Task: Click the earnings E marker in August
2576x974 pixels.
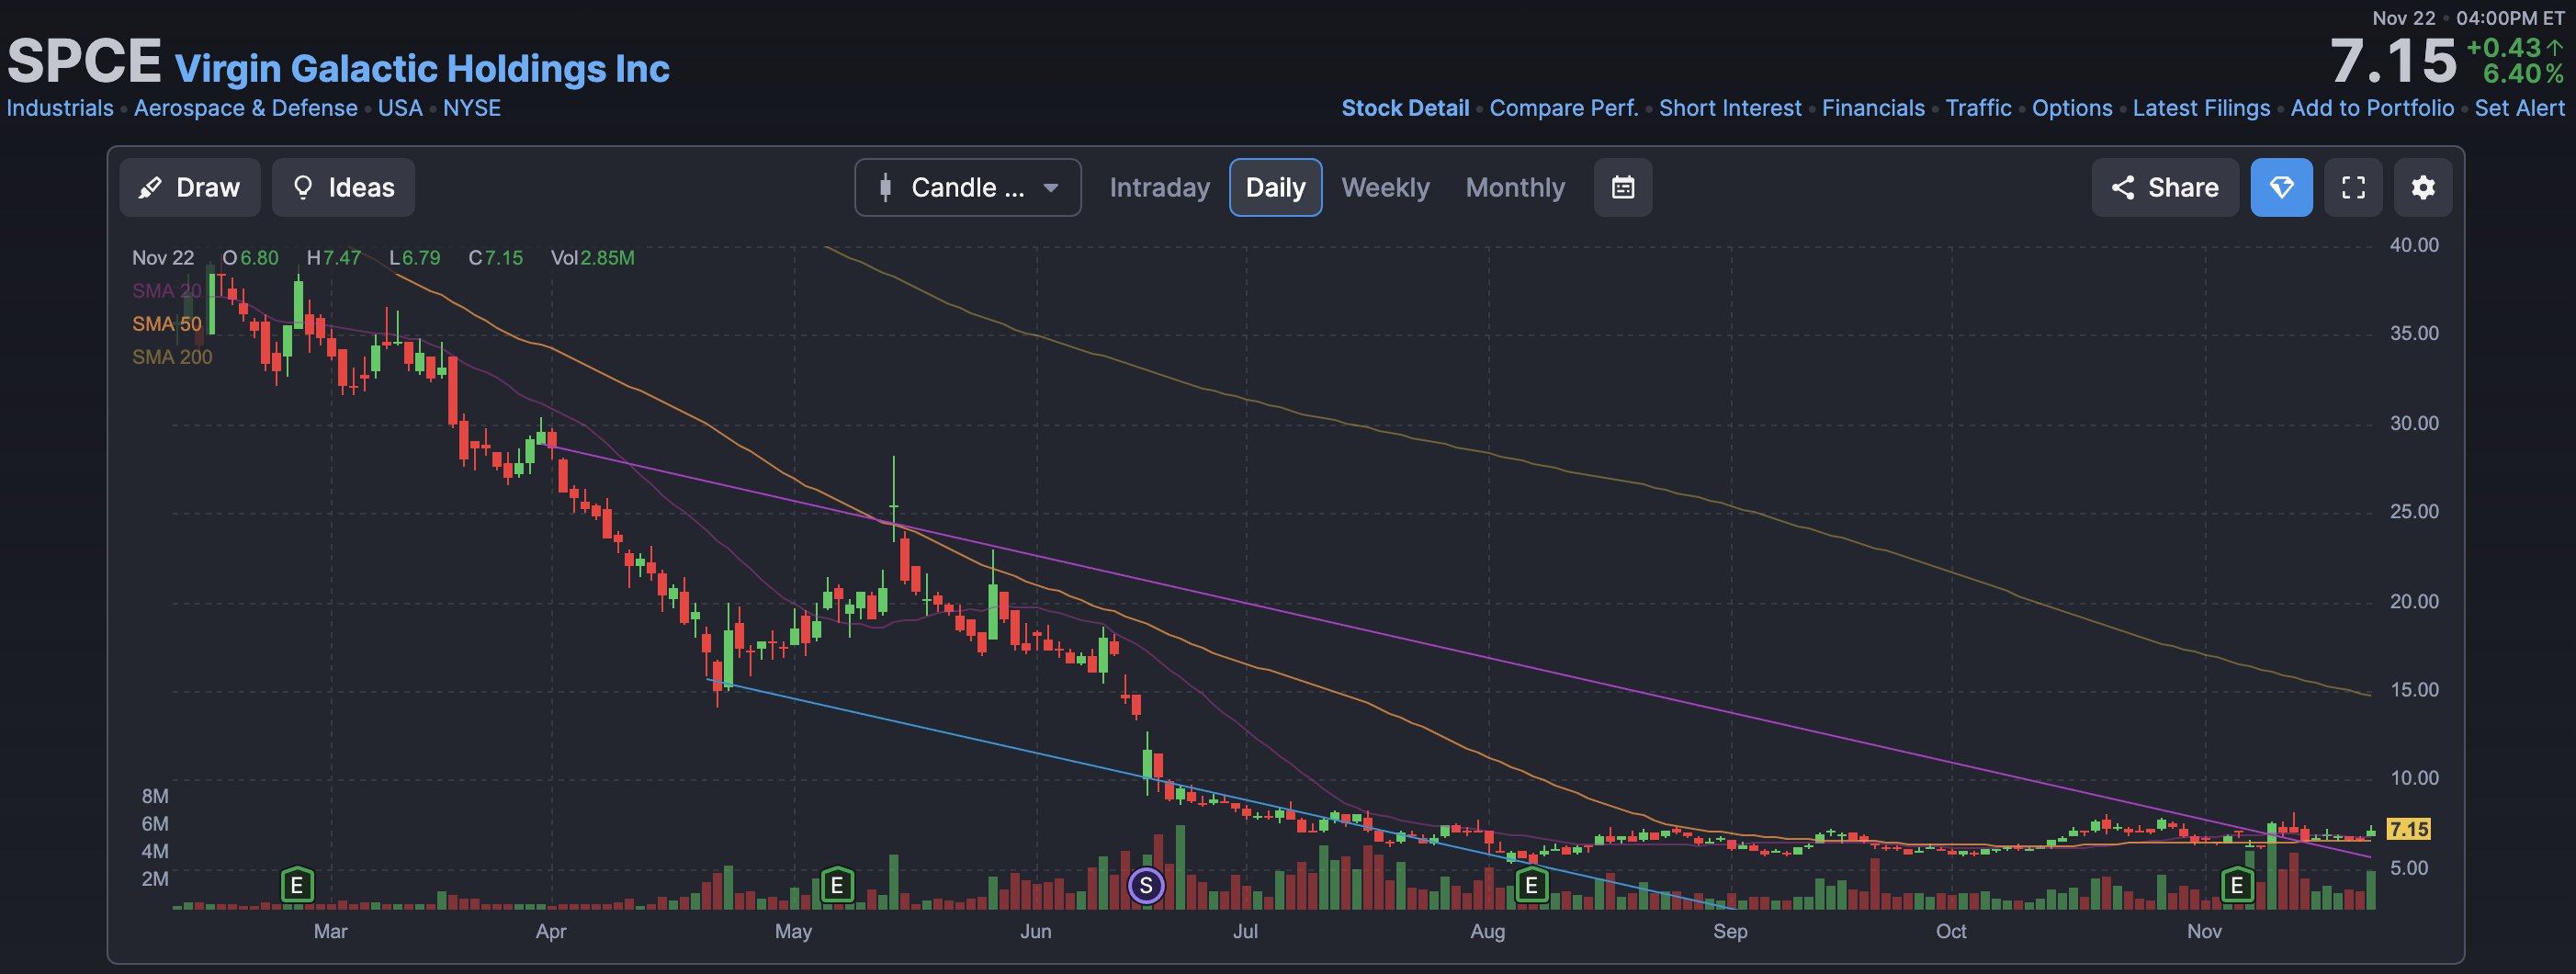Action: [1531, 885]
